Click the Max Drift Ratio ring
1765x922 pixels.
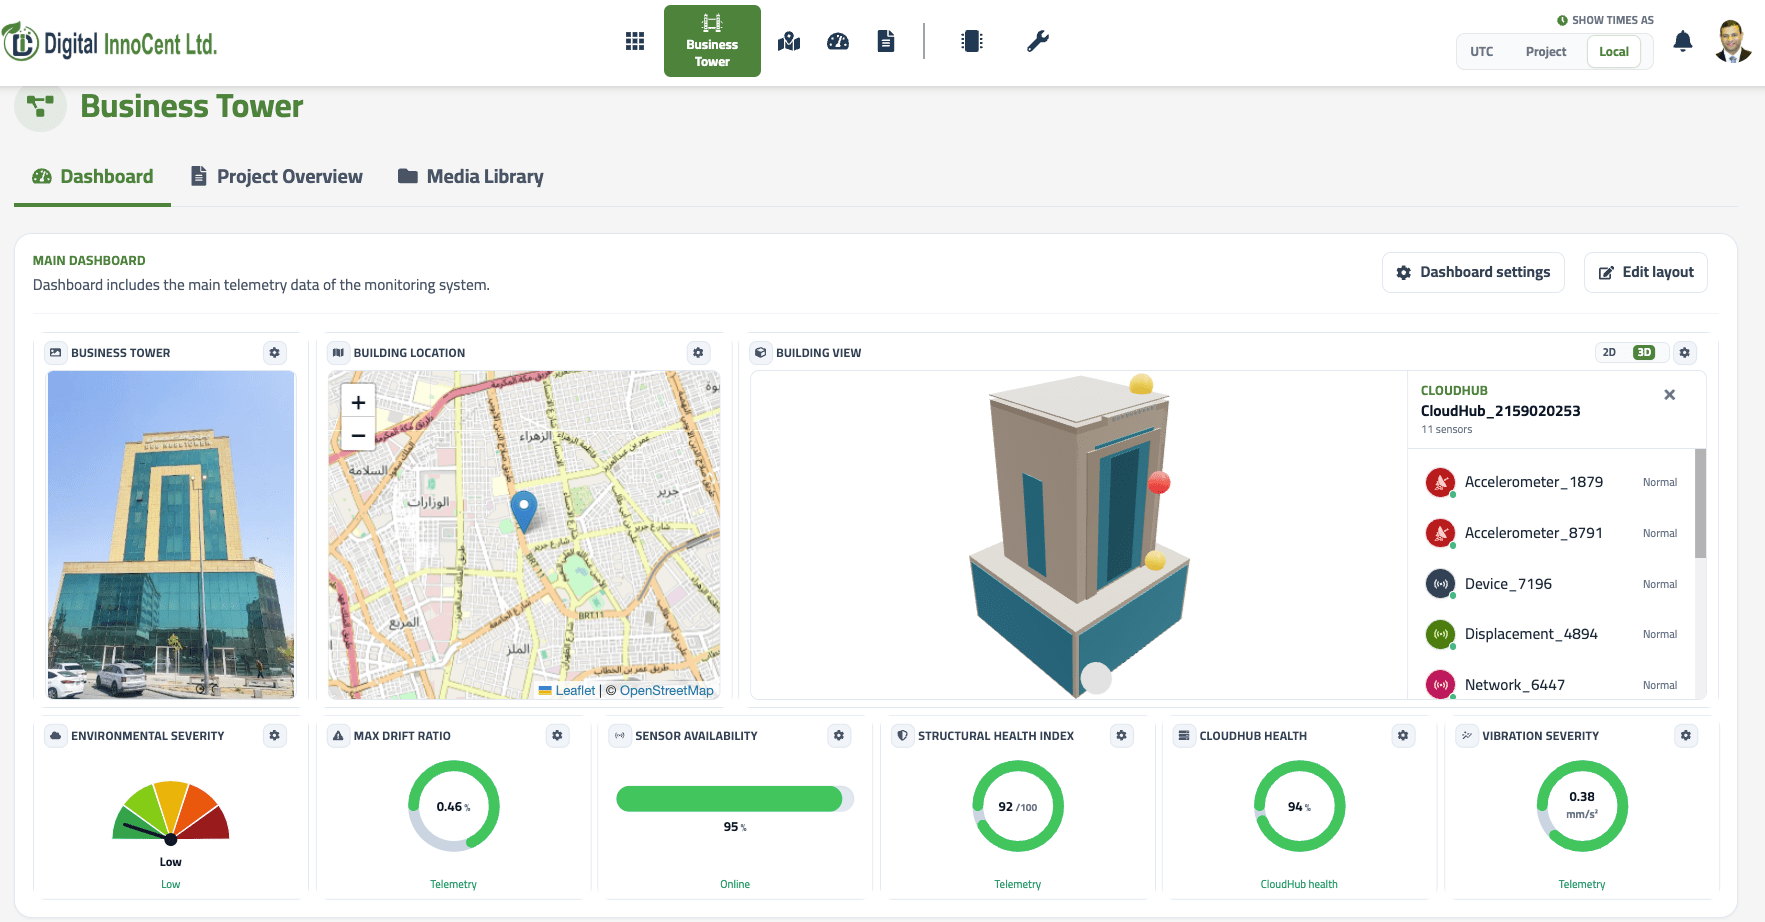tap(453, 806)
